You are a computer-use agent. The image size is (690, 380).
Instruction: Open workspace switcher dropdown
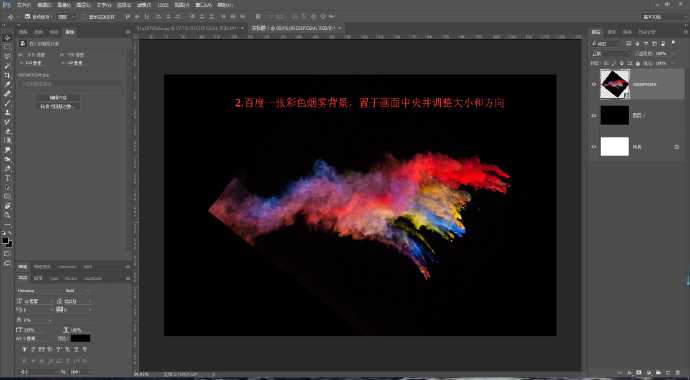pyautogui.click(x=663, y=17)
